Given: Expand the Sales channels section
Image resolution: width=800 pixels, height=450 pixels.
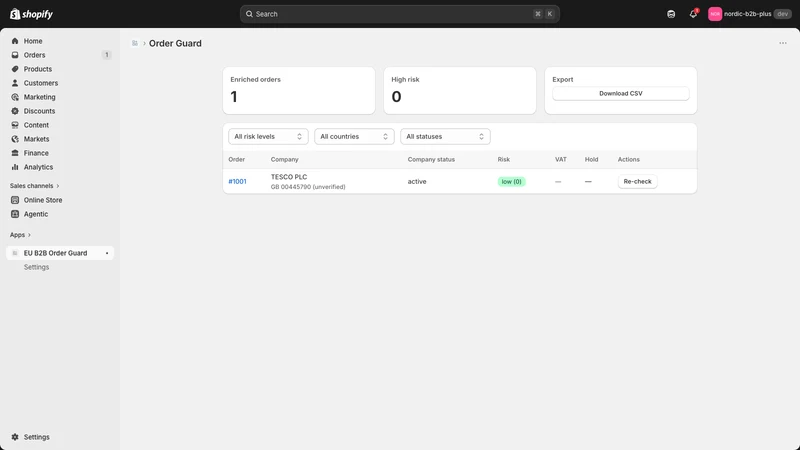Looking at the screenshot, I should coord(34,186).
